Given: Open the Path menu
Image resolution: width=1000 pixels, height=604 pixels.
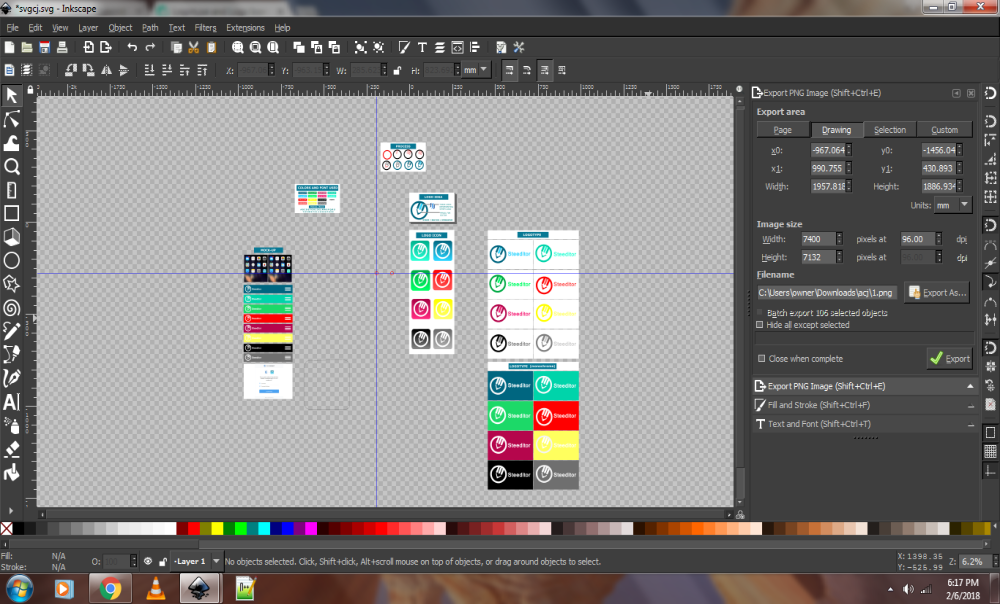Looking at the screenshot, I should point(150,28).
